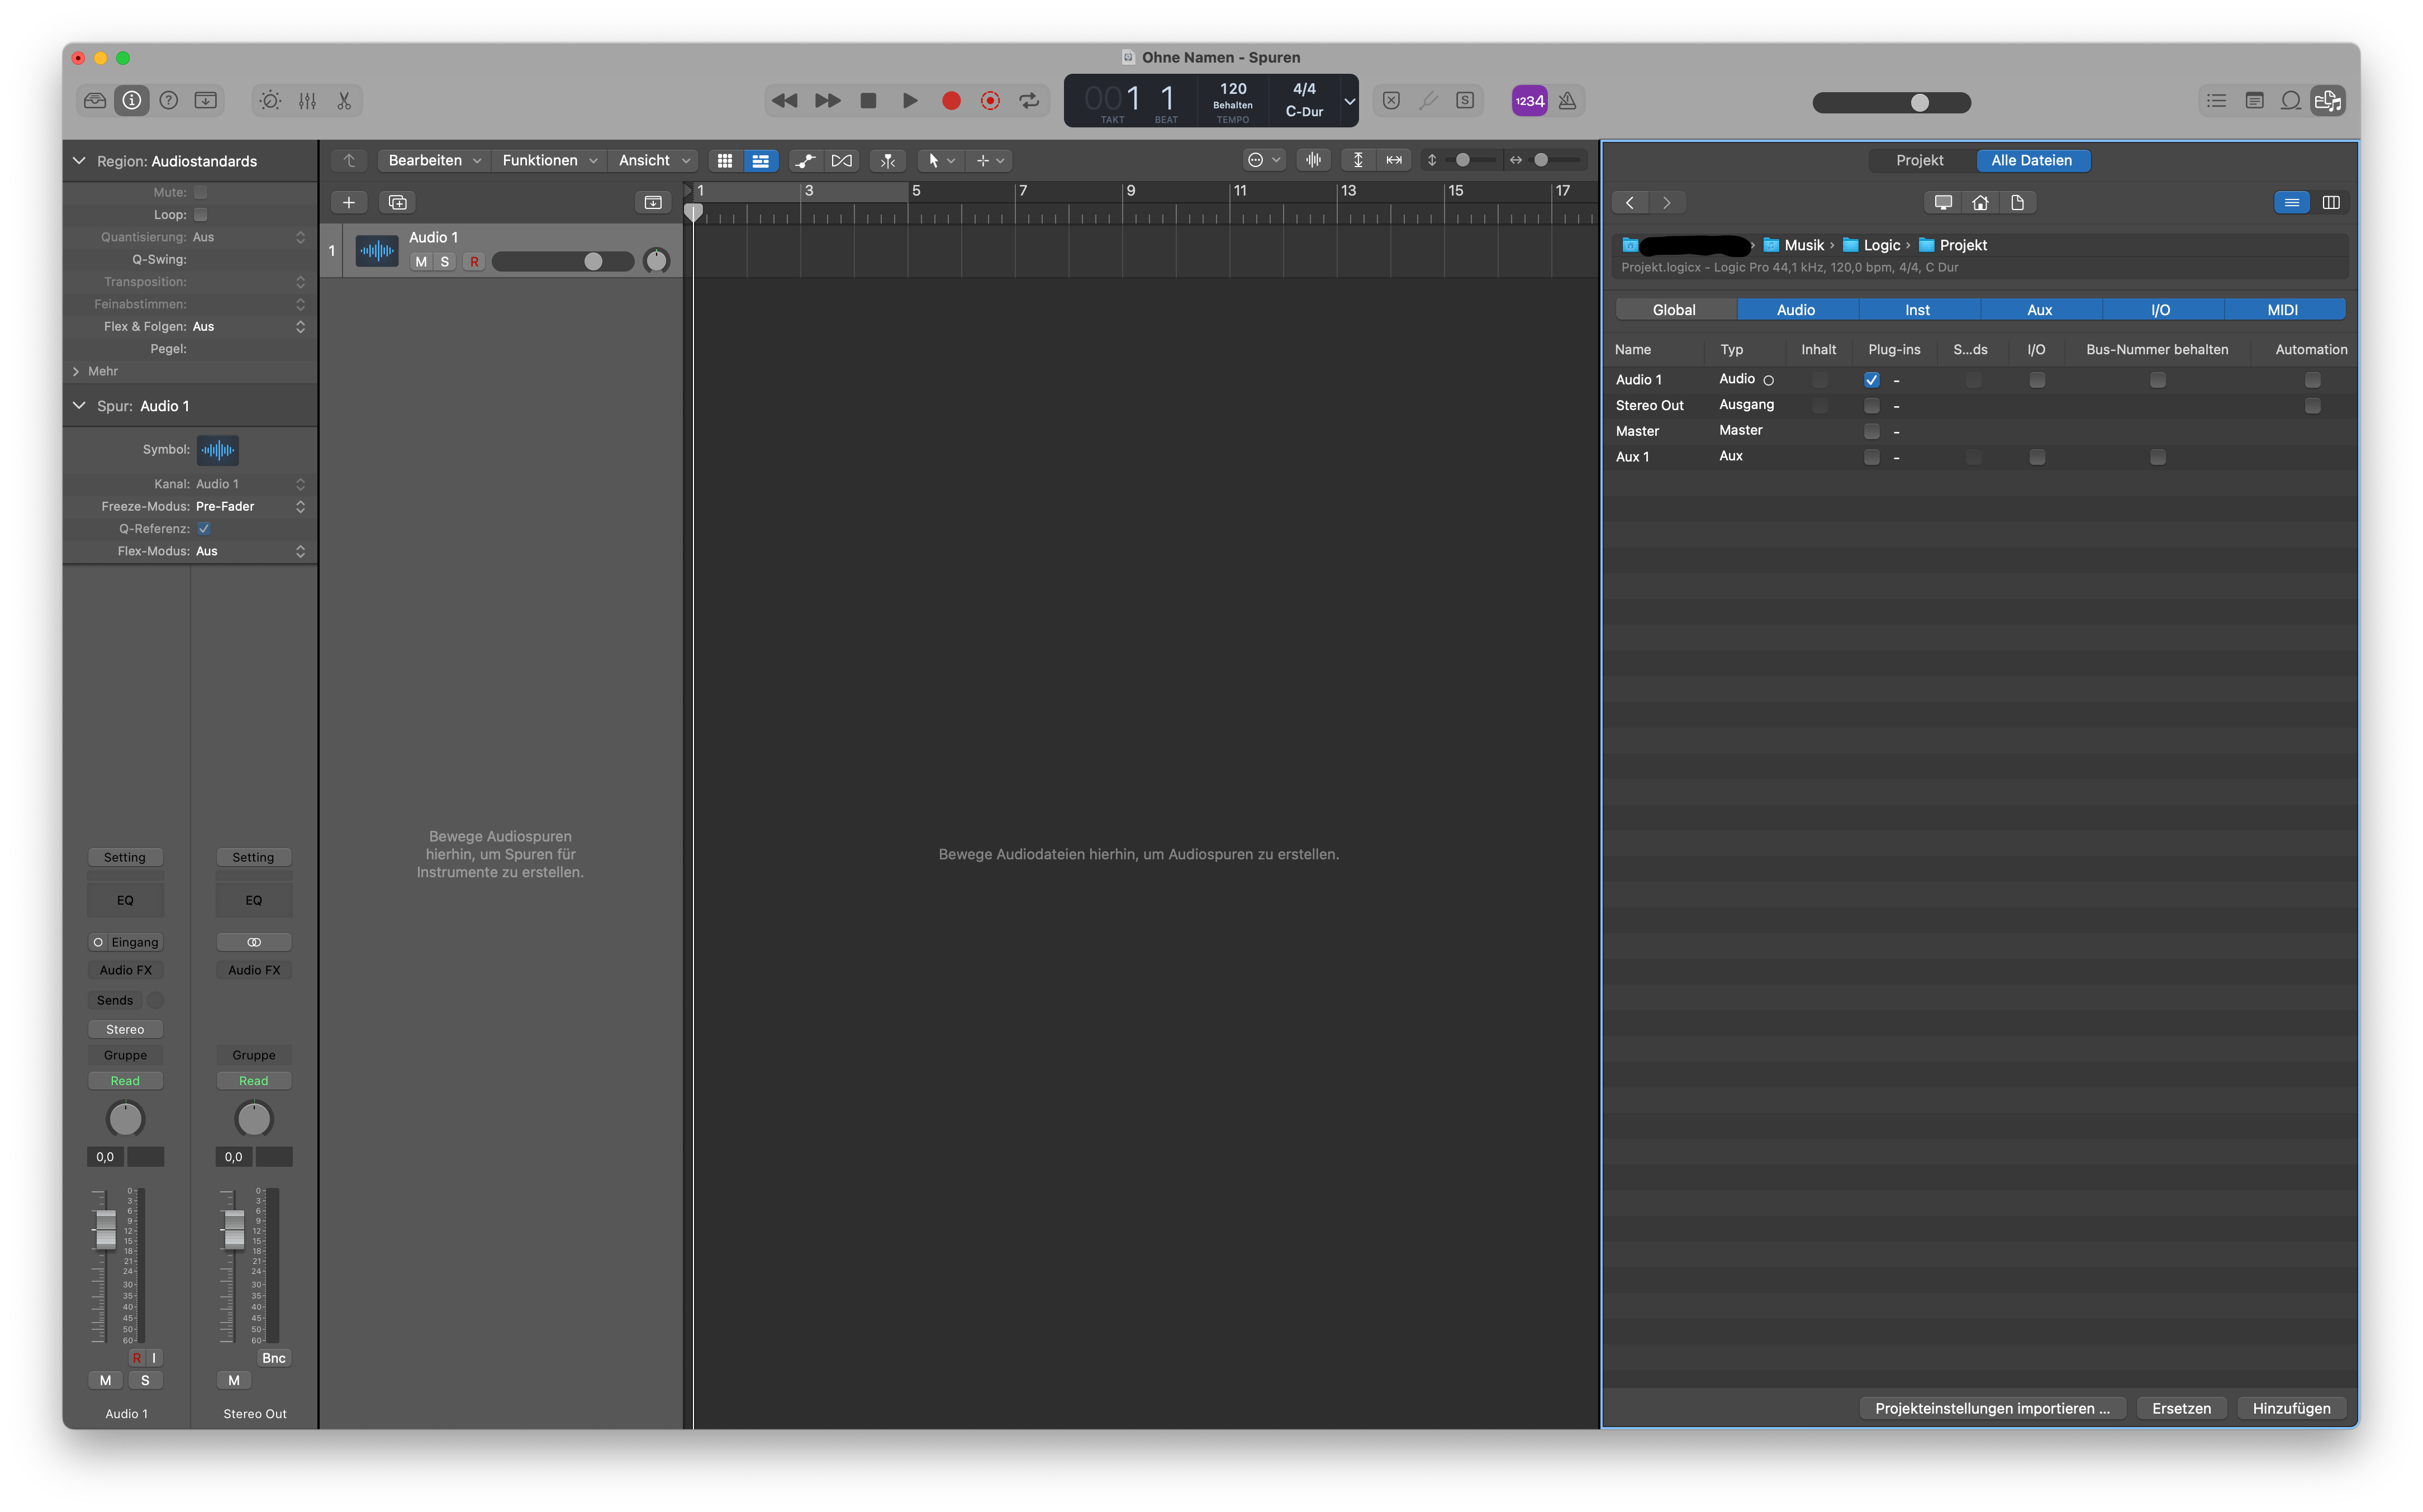Toggle the Q-Referenz checkbox
The image size is (2423, 1512).
point(204,529)
